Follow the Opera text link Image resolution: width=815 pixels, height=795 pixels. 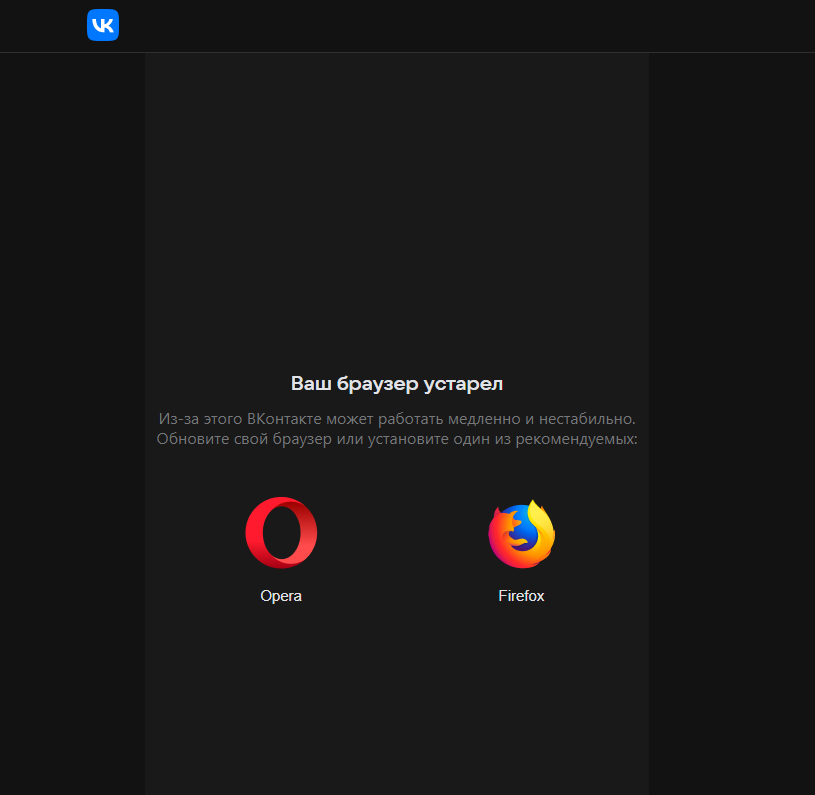[x=281, y=596]
